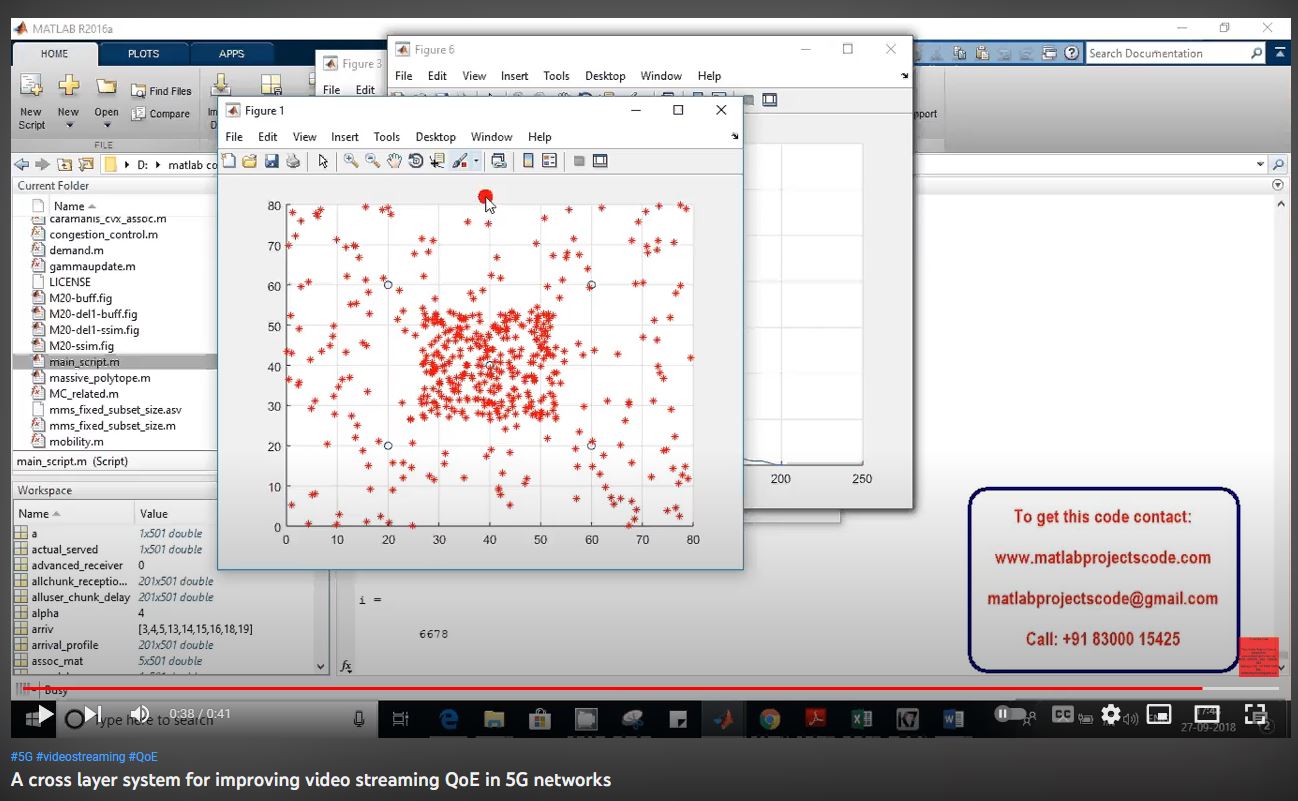Insert Legend via toolbar icon
Viewport: 1298px width, 801px height.
550,161
